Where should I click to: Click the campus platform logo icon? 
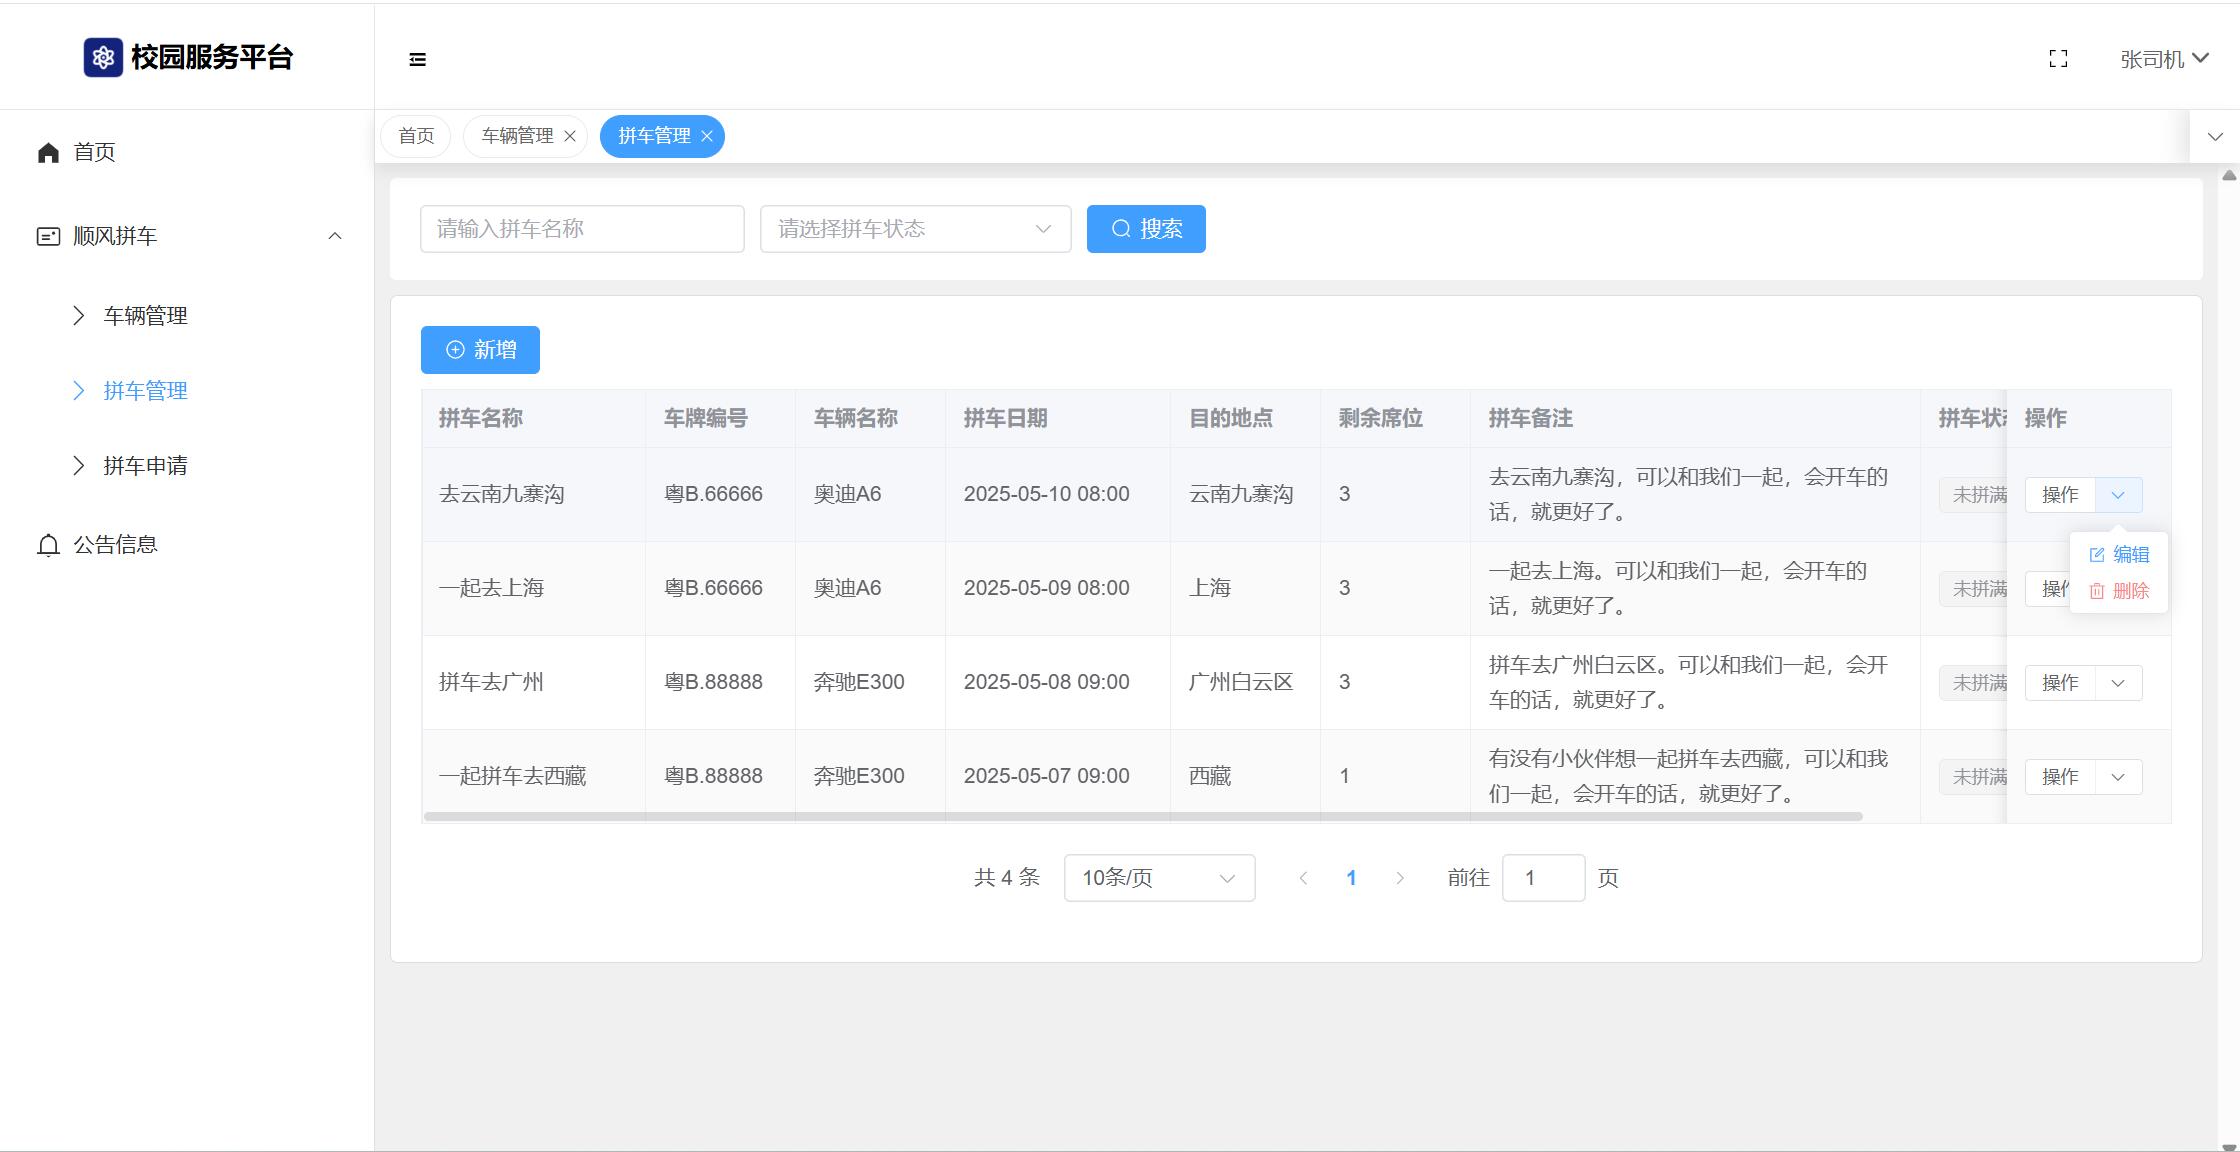[x=103, y=57]
